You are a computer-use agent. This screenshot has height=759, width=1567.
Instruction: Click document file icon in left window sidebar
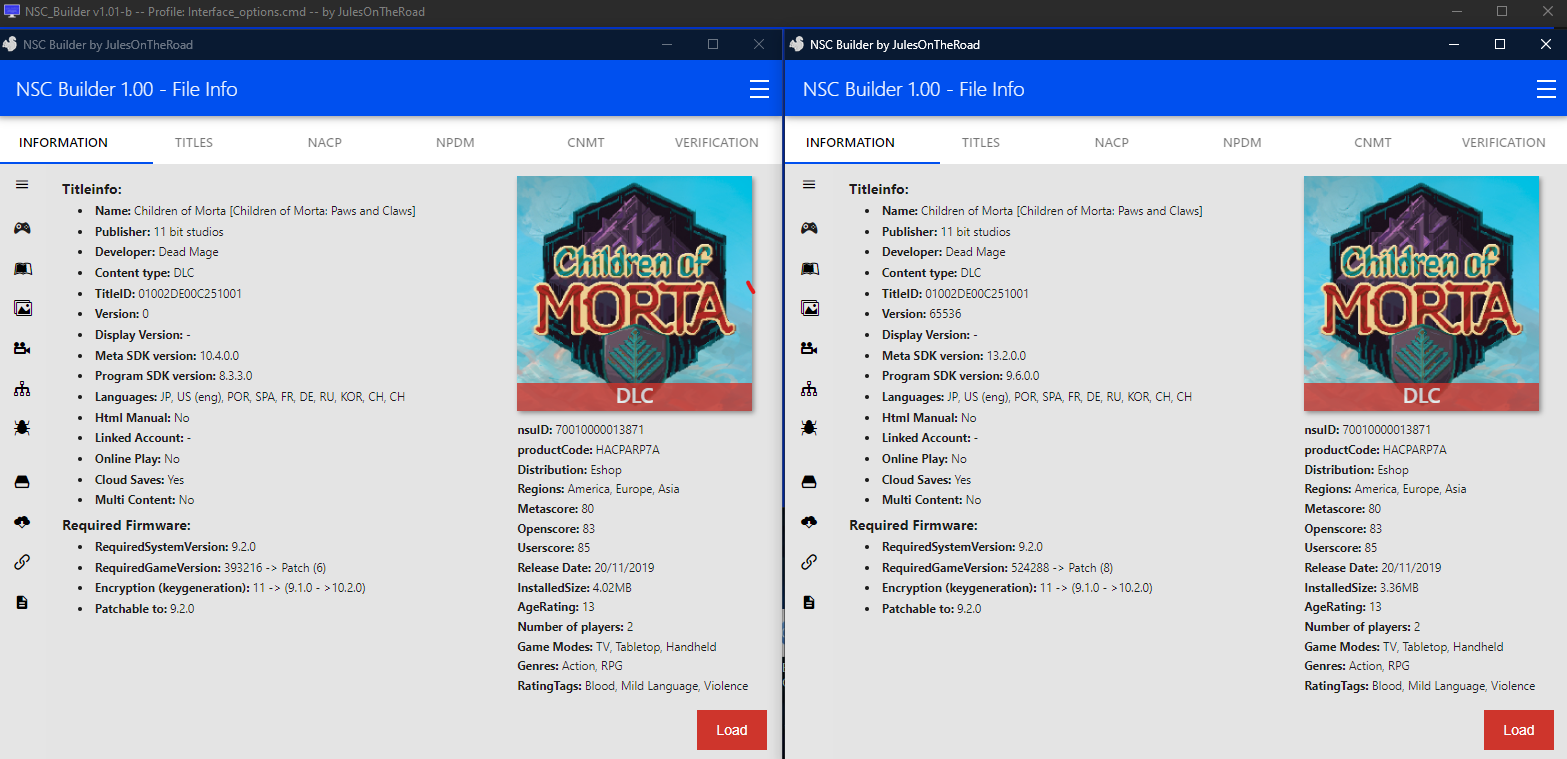(x=22, y=602)
